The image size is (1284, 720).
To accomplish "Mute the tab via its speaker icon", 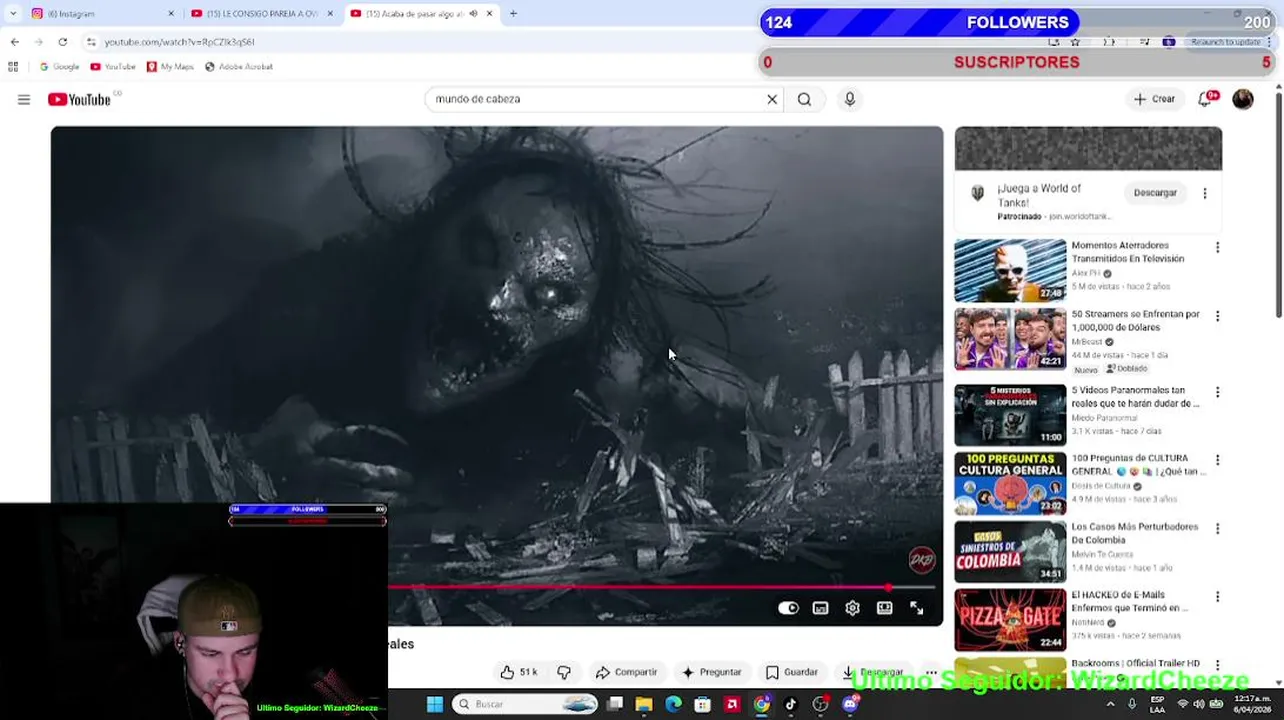I will pos(473,14).
